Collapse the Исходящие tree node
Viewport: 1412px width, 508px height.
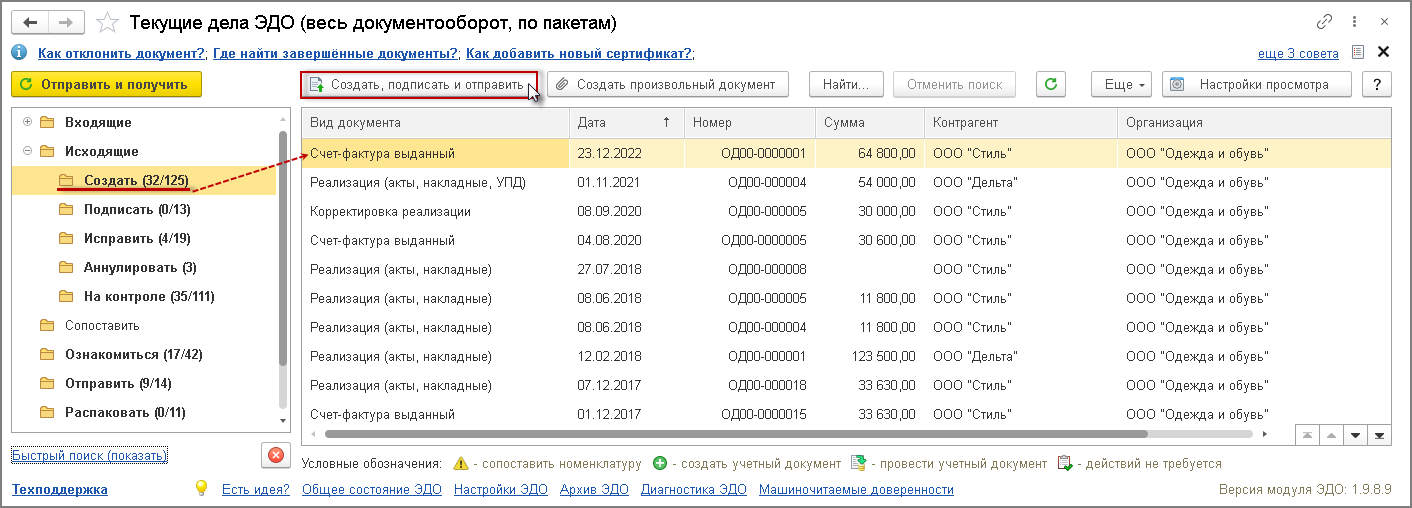point(26,152)
